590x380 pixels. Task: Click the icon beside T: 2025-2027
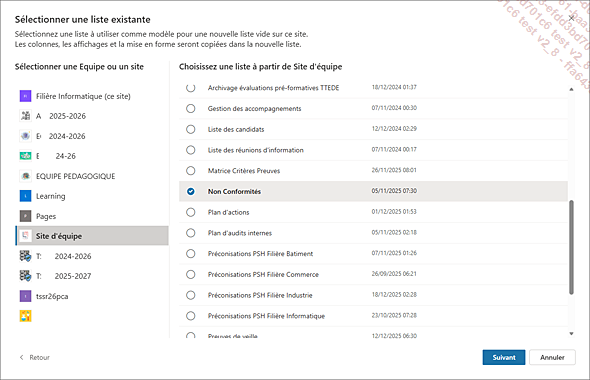coord(25,276)
